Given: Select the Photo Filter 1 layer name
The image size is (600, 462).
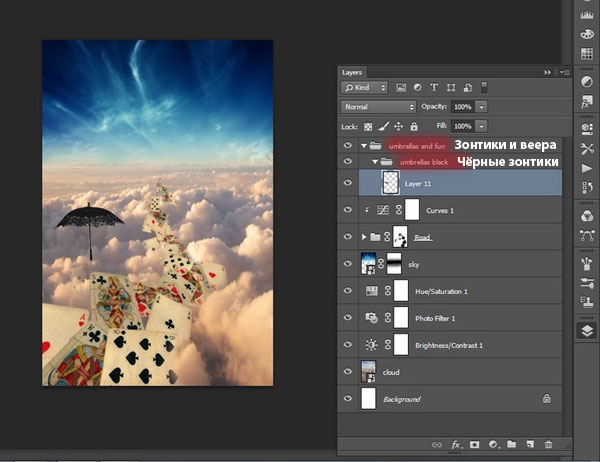Looking at the screenshot, I should point(435,318).
